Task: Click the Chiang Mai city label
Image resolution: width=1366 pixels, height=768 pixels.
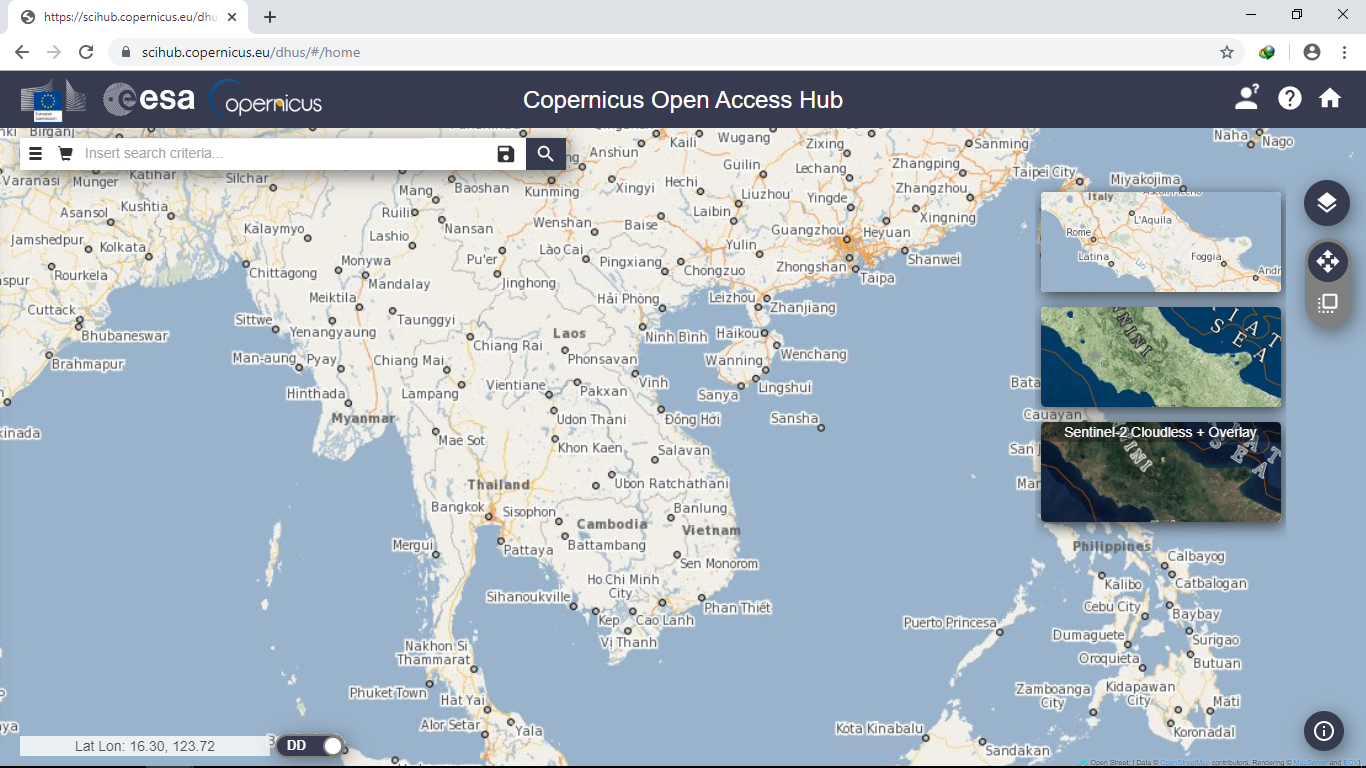Action: 409,361
